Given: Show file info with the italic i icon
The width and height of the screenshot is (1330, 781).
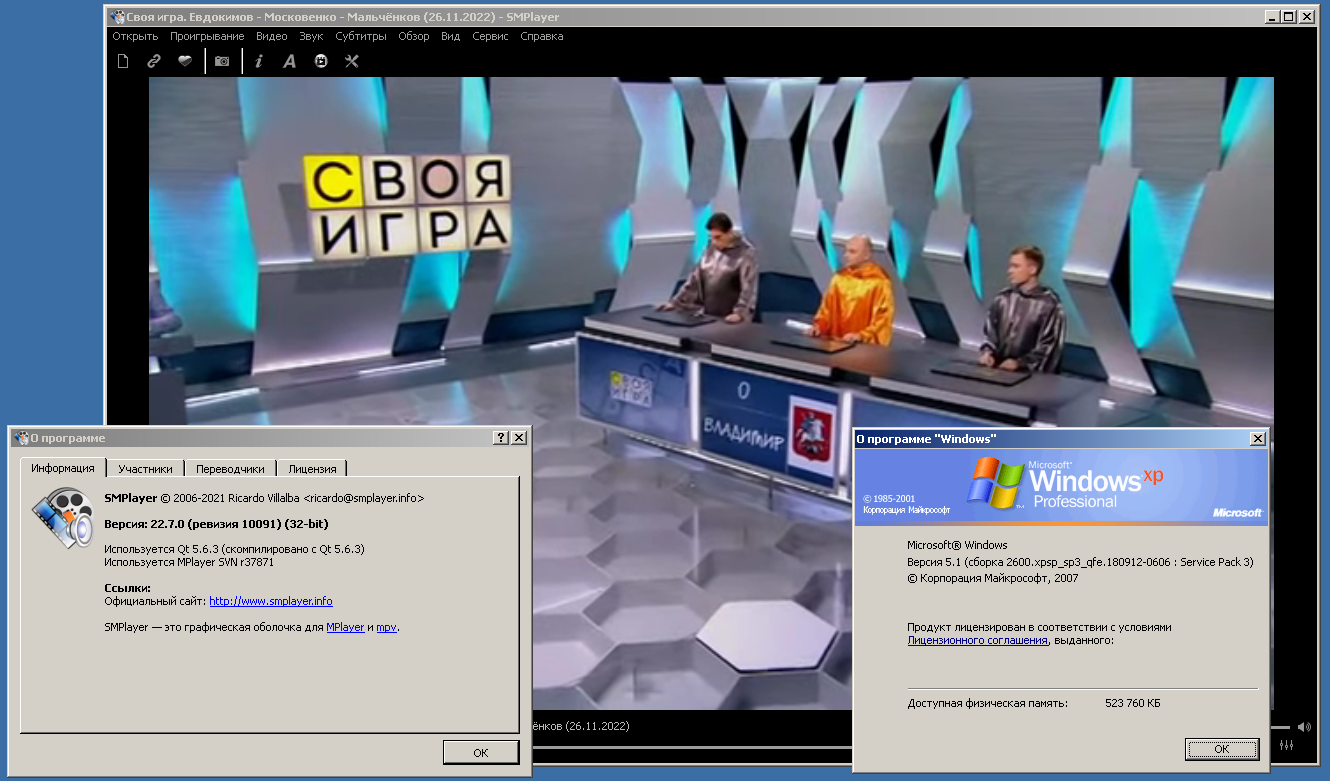Looking at the screenshot, I should pos(259,61).
